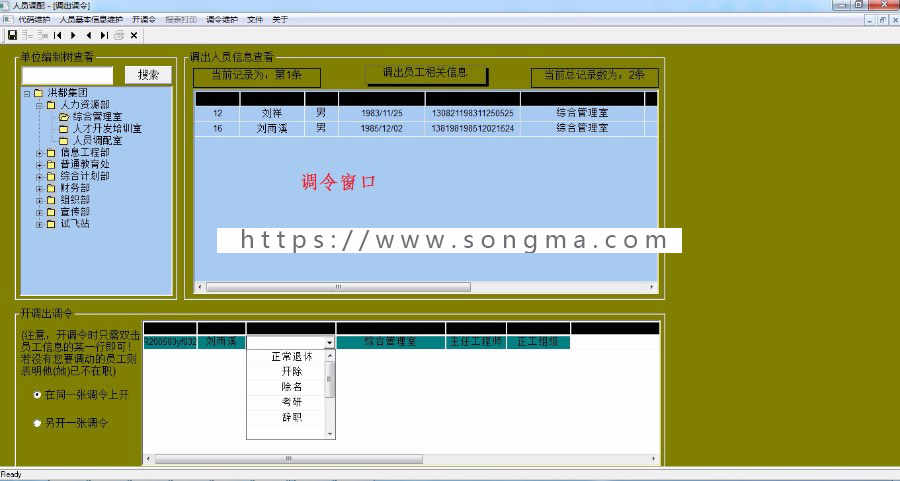This screenshot has height=481, width=900.
Task: Open the 调令维护 menu
Action: click(x=222, y=20)
